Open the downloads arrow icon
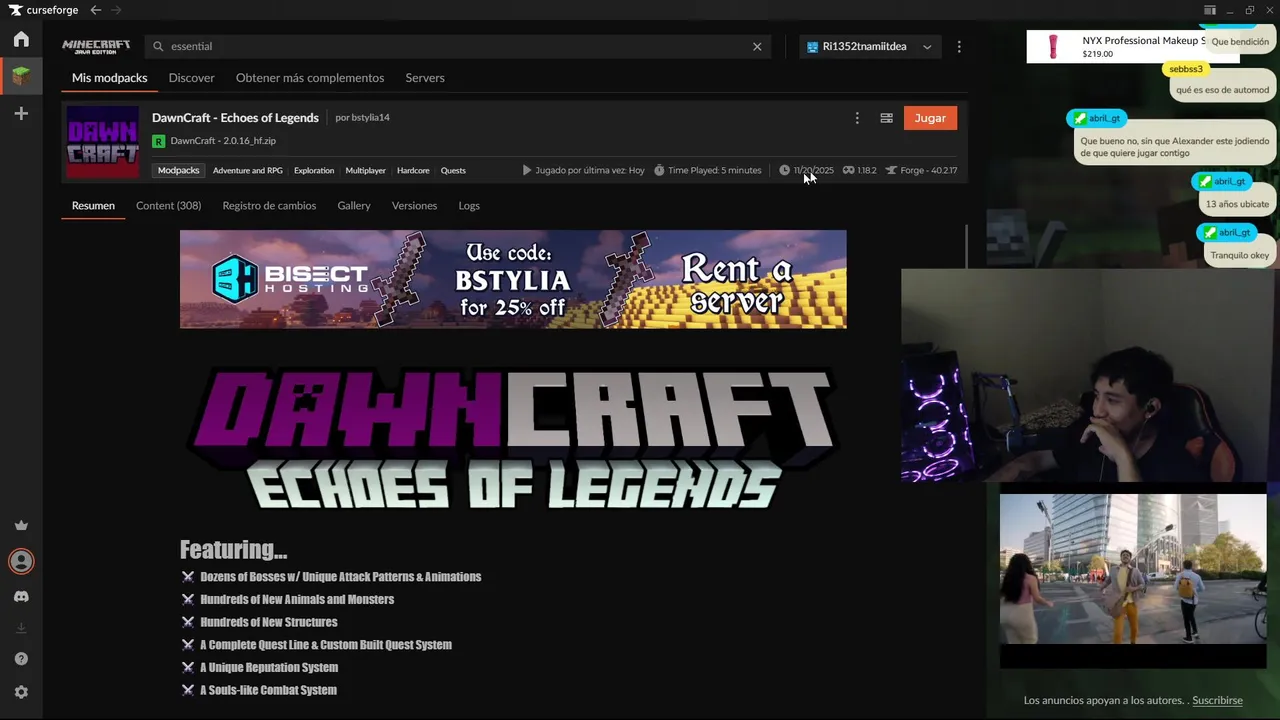The width and height of the screenshot is (1280, 720). 21,628
